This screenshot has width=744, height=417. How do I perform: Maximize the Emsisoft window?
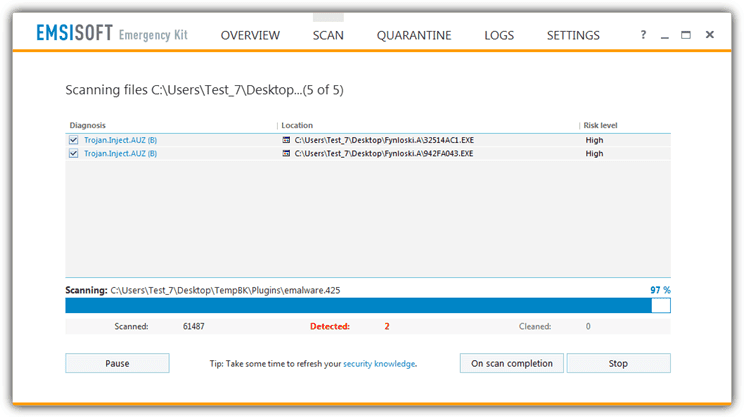click(x=686, y=35)
